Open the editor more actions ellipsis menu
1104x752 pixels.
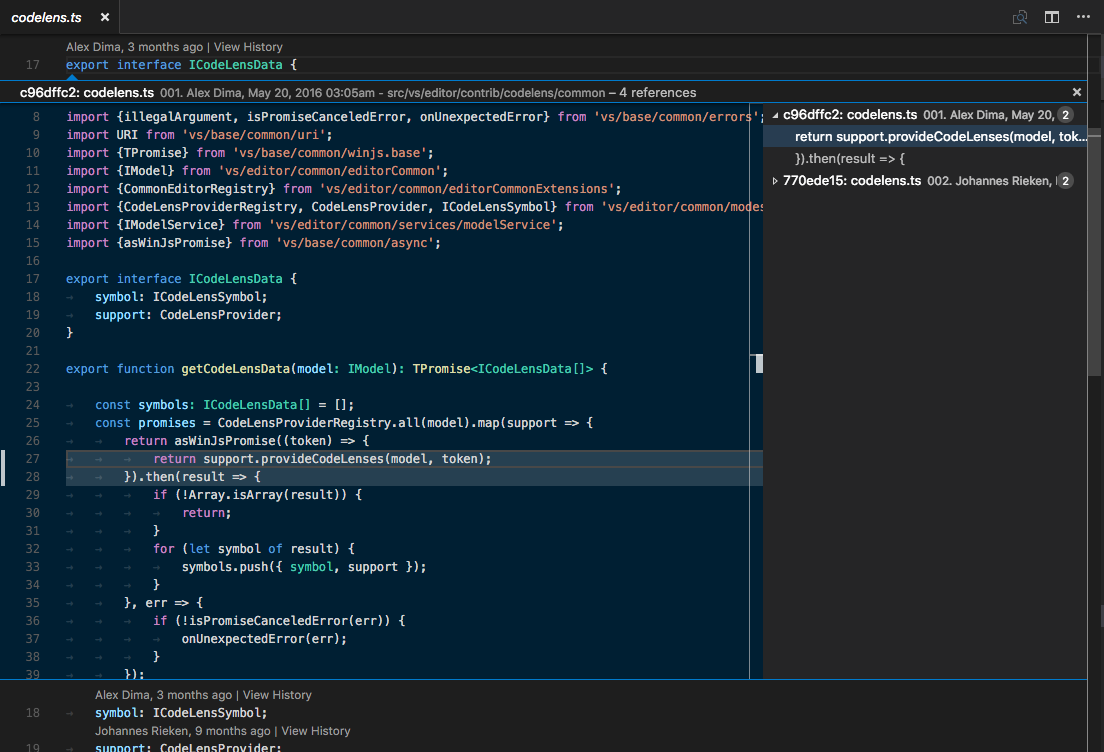point(1083,17)
